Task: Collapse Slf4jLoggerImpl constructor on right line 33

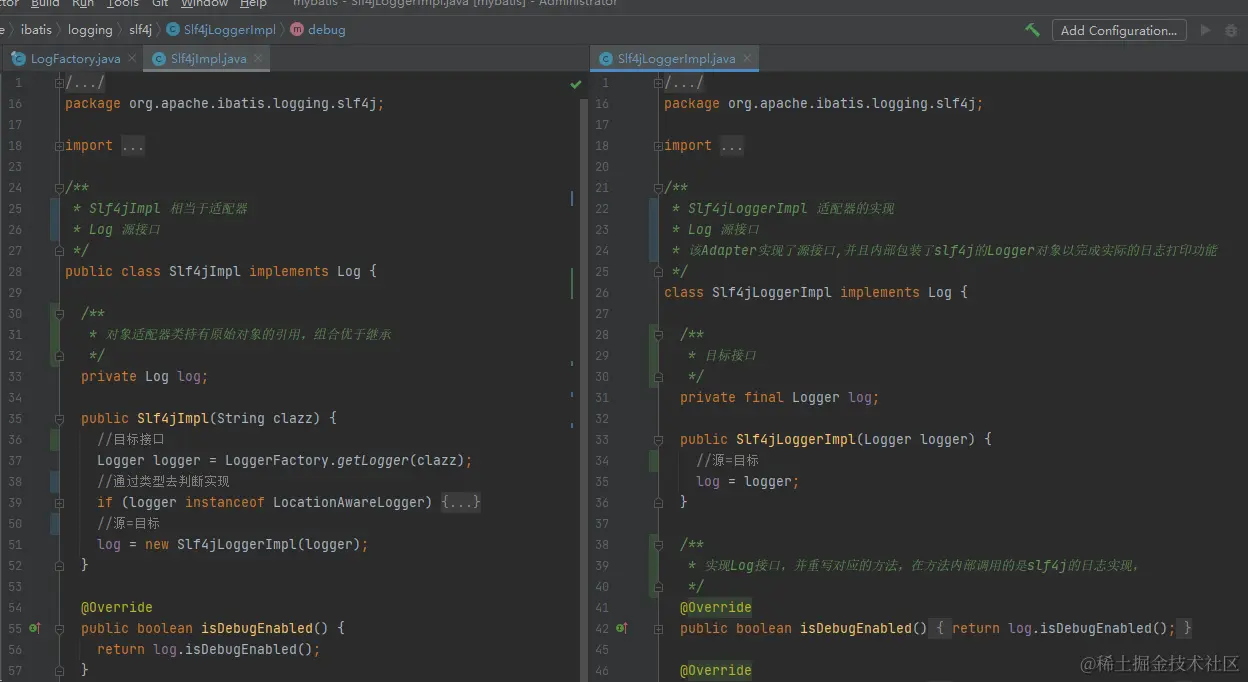Action: (x=659, y=440)
